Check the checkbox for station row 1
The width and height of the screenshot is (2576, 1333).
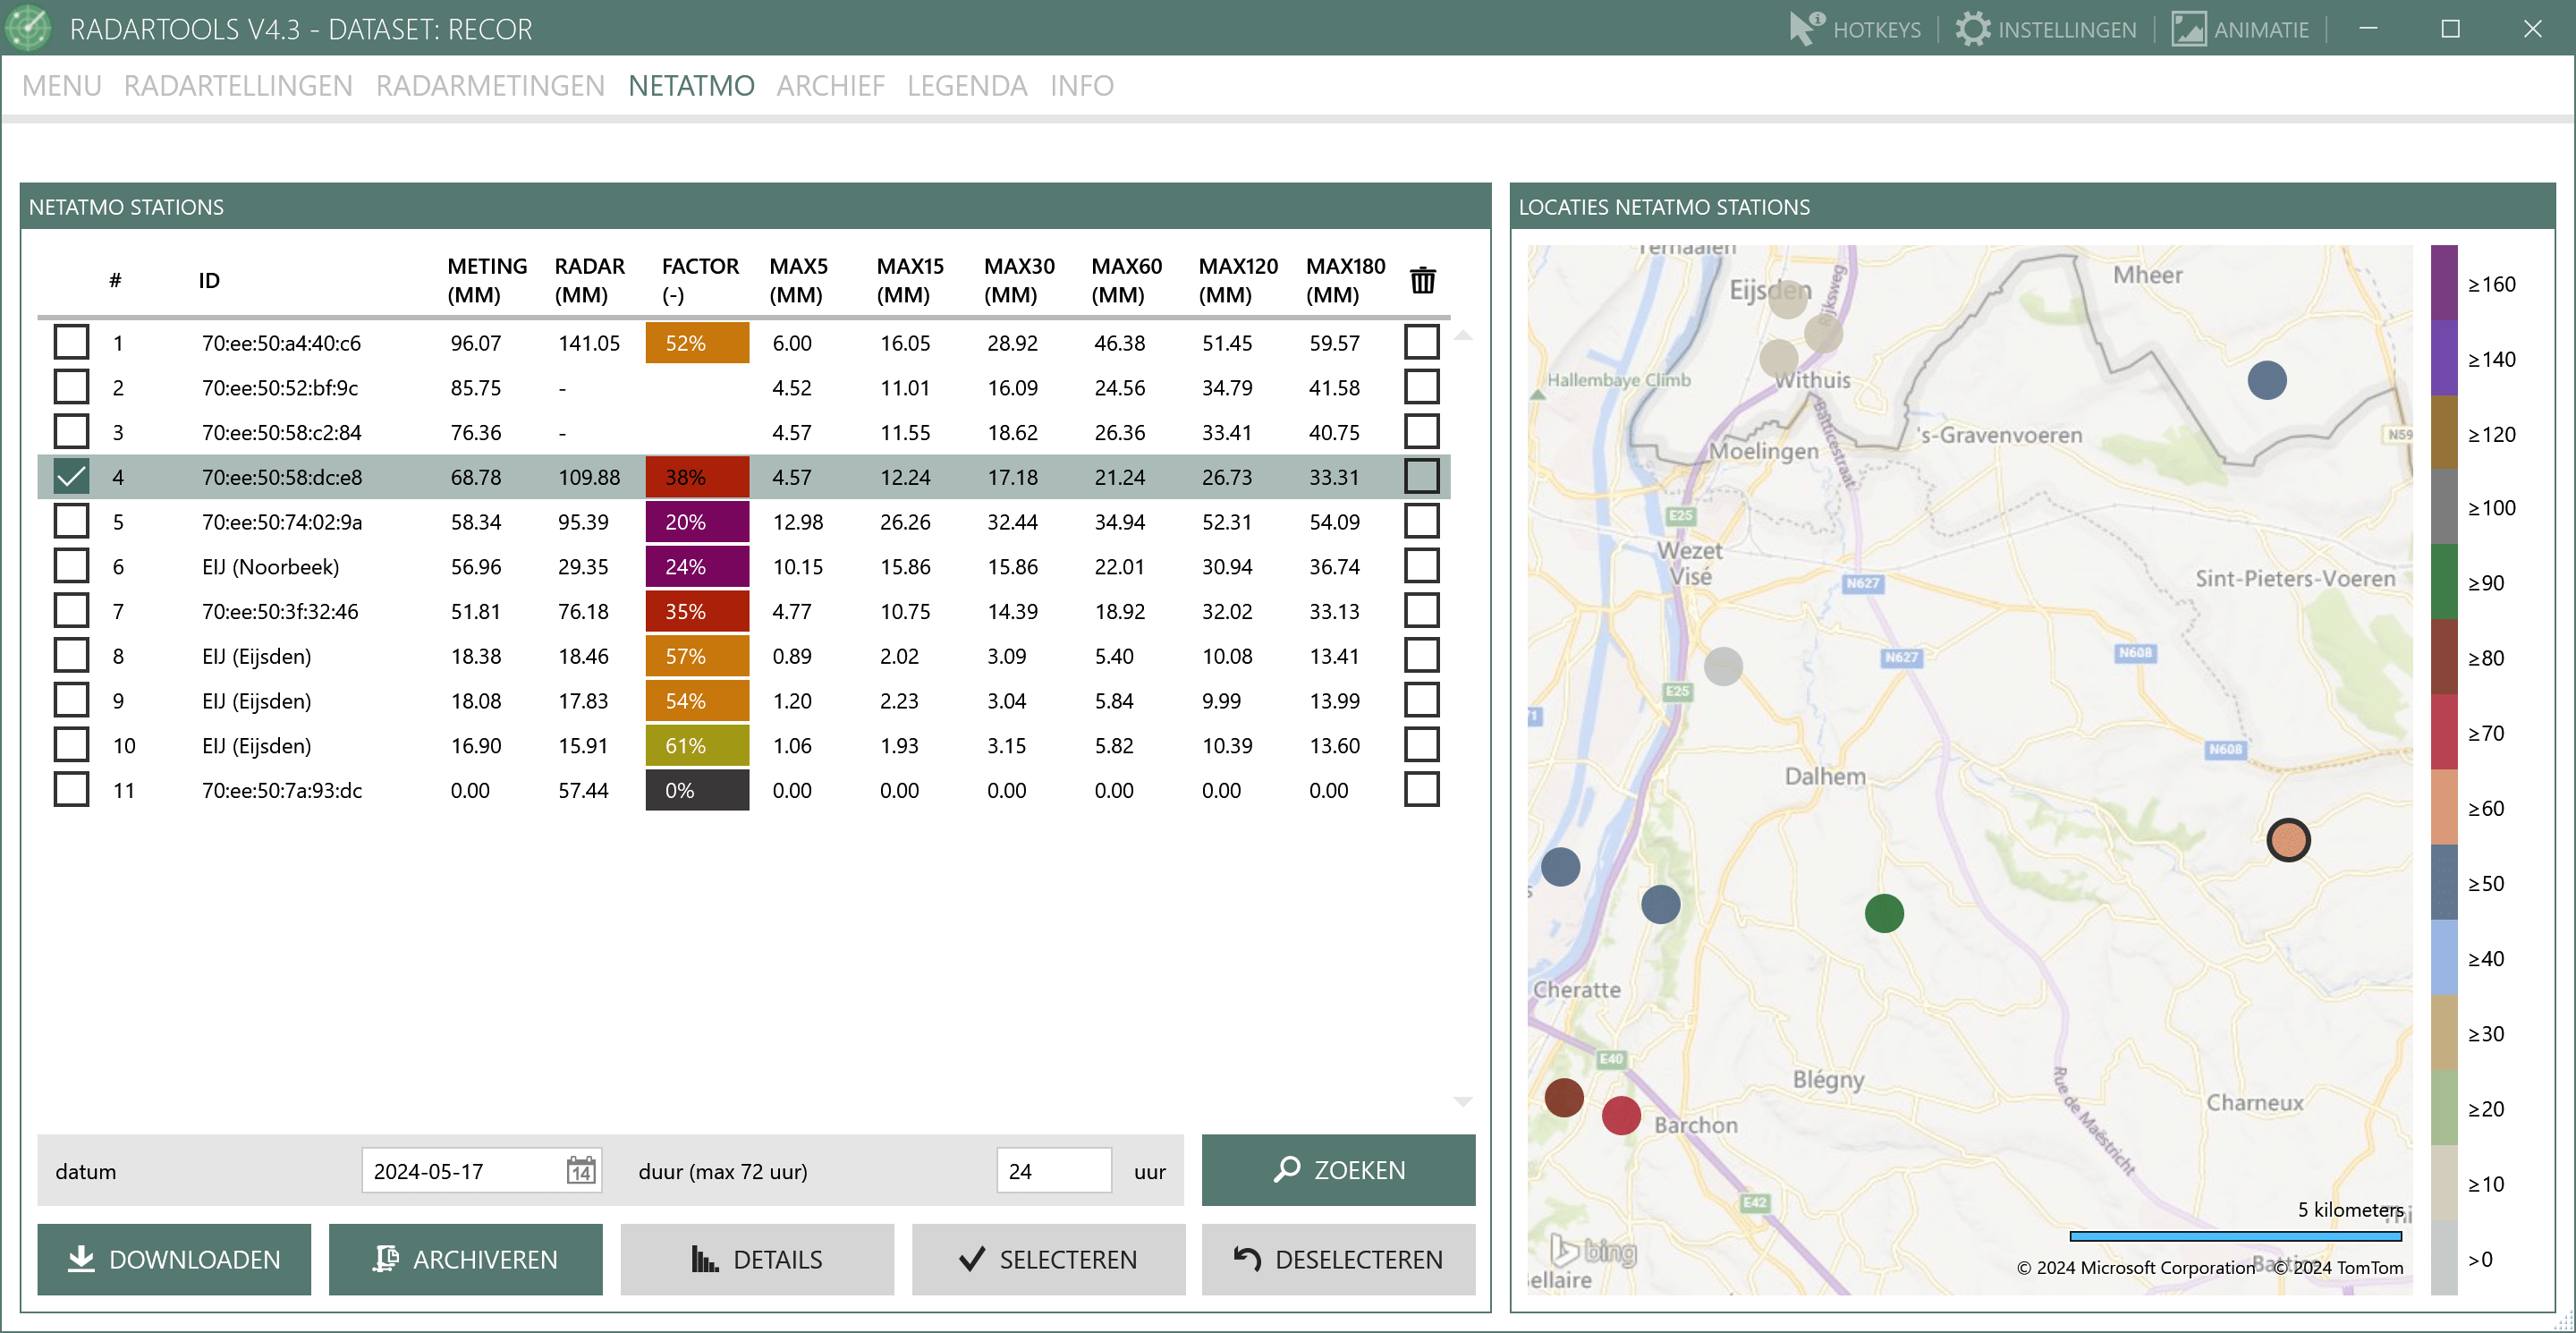71,342
